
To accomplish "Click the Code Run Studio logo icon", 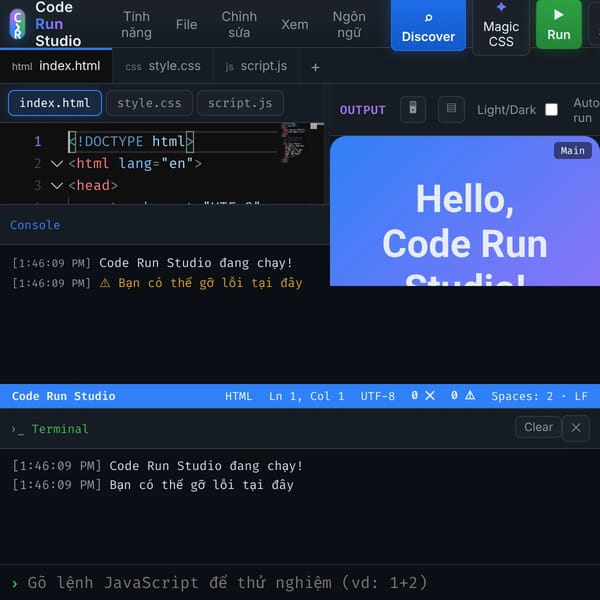I will coord(17,24).
